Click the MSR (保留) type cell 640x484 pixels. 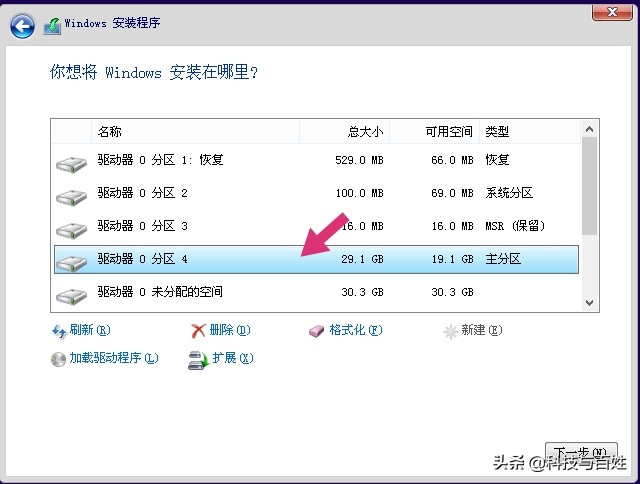pos(515,226)
